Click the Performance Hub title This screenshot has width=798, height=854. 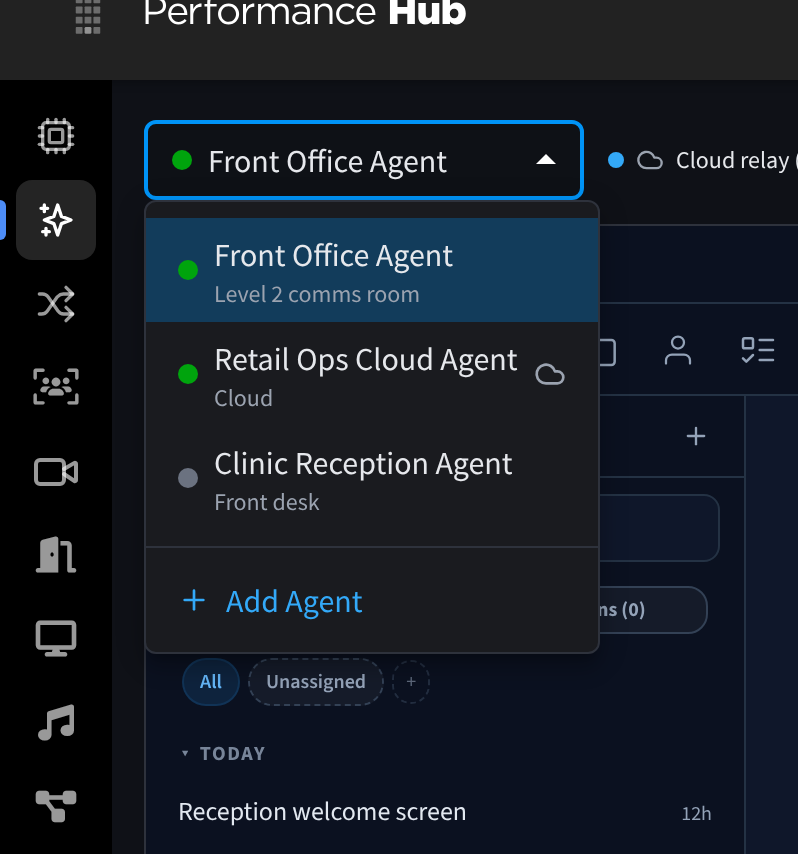pos(305,12)
